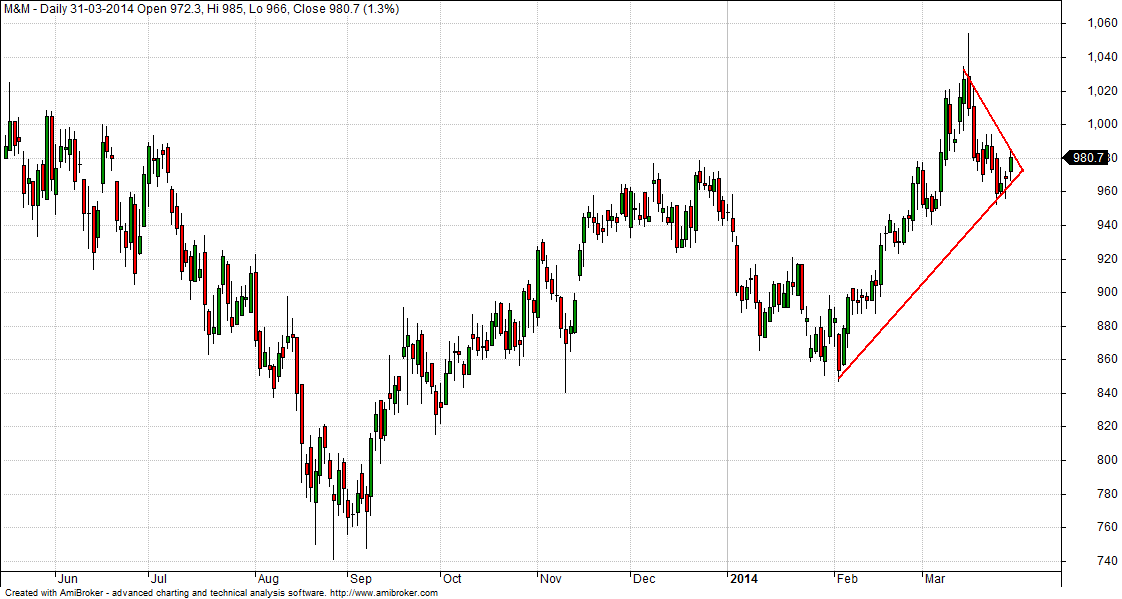Click the Feb label on the date axis
Viewport: 1122px width, 599px height.
click(847, 578)
